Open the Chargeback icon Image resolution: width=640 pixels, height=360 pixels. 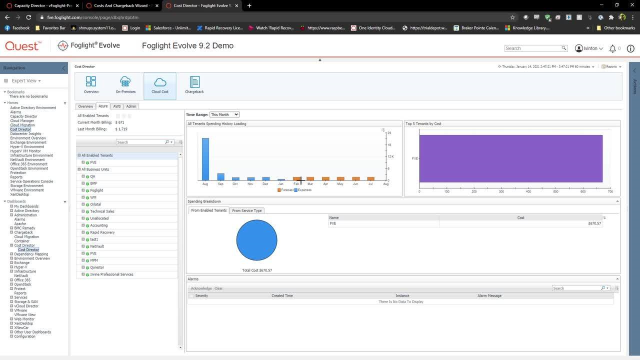tap(194, 85)
